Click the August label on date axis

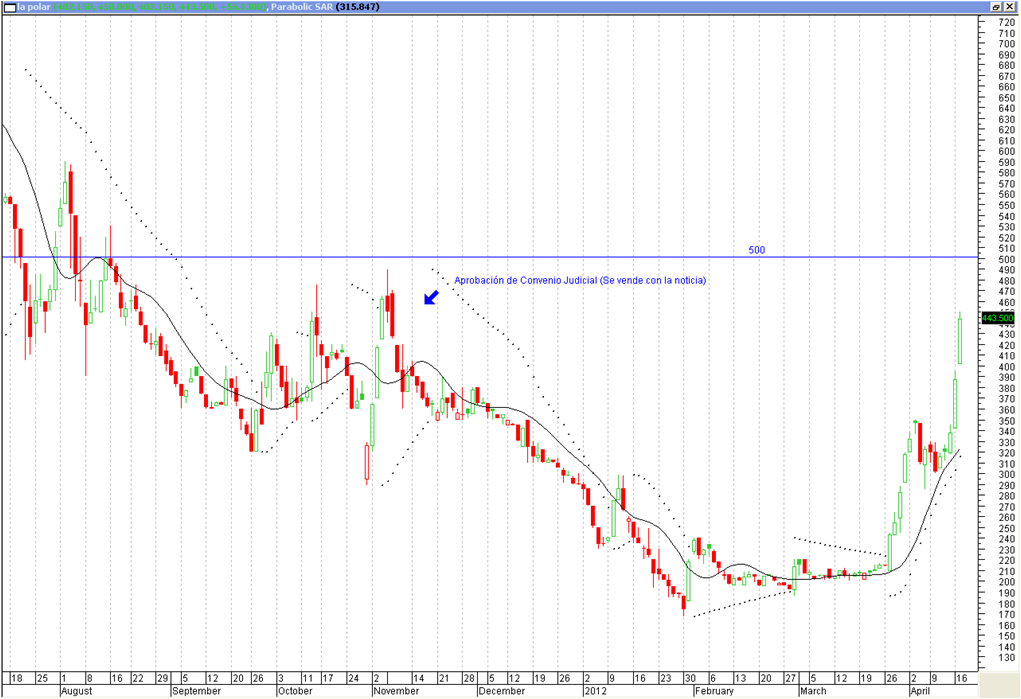tap(77, 691)
